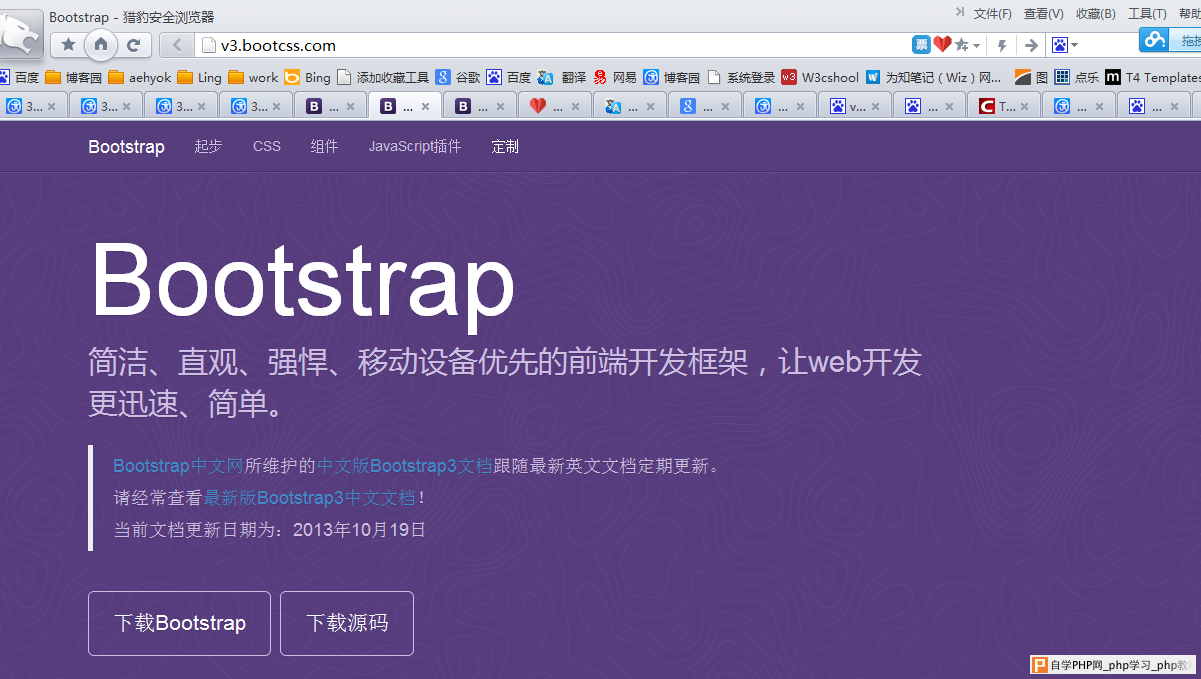This screenshot has height=679, width=1201.
Task: Navigate back with the left arrow
Action: coord(177,45)
